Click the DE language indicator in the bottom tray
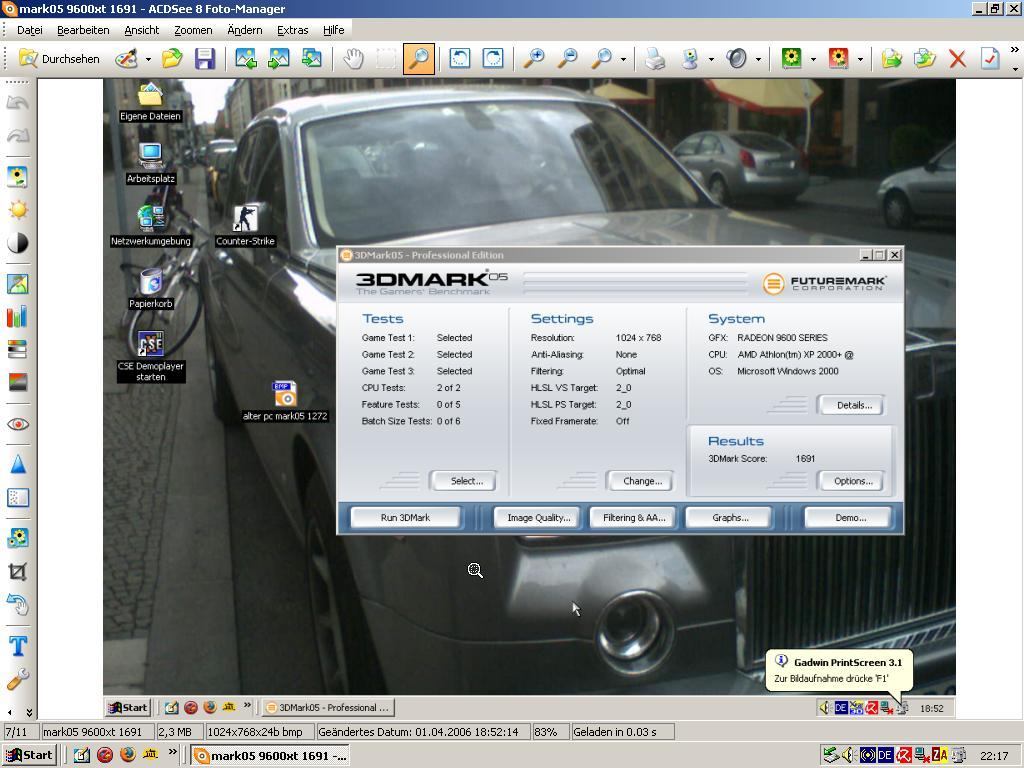The width and height of the screenshot is (1024, 768). point(885,756)
